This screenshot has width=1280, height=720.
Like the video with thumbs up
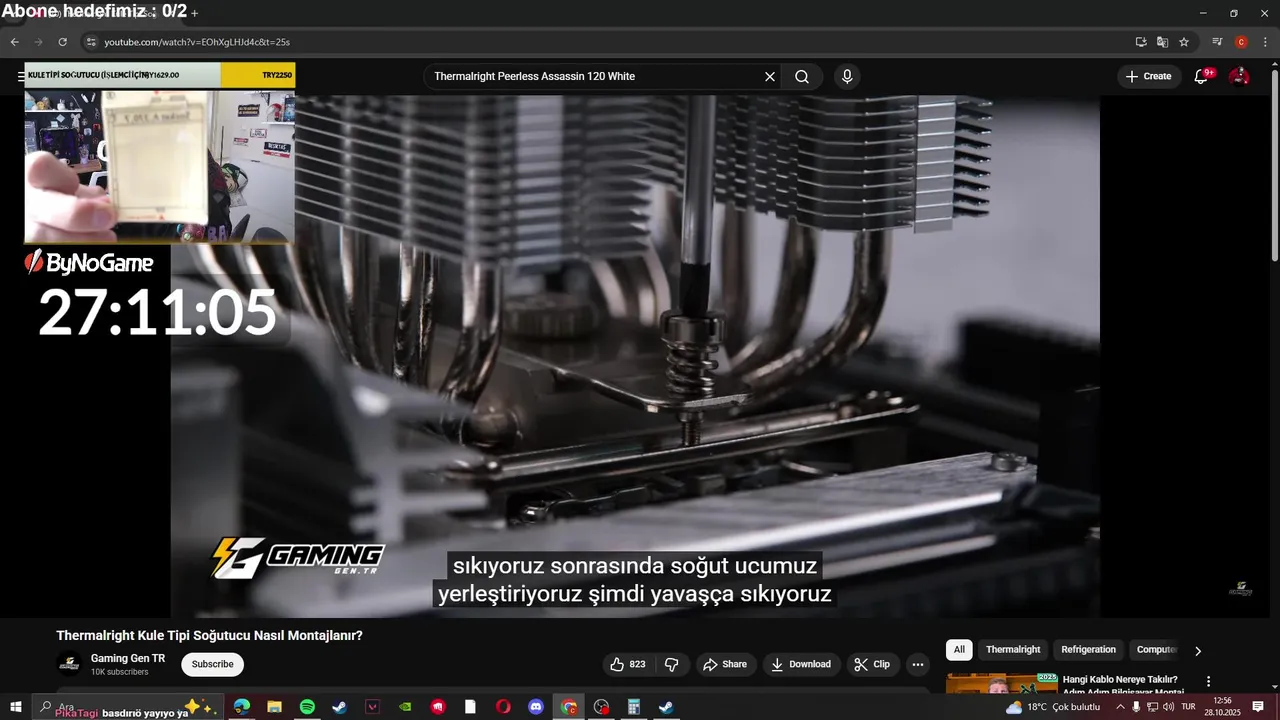click(629, 664)
